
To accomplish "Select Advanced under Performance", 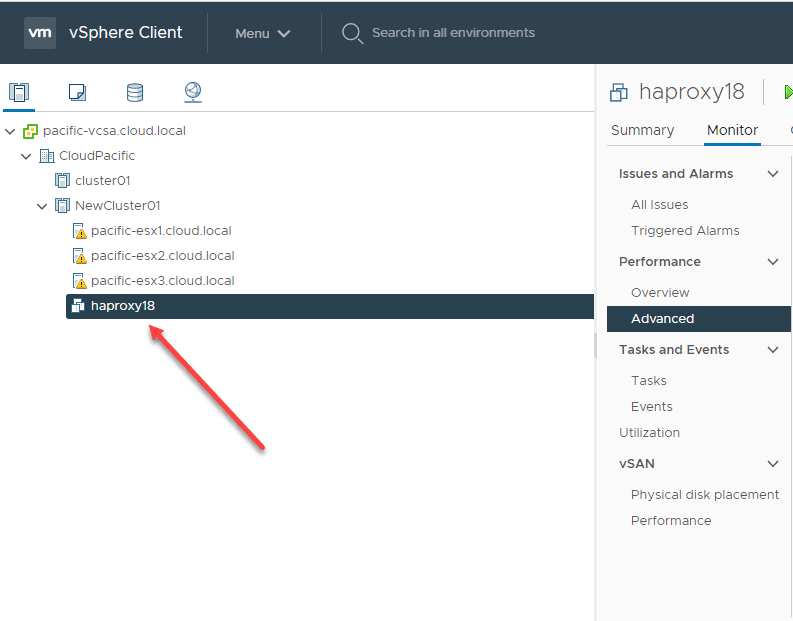I will 698,319.
